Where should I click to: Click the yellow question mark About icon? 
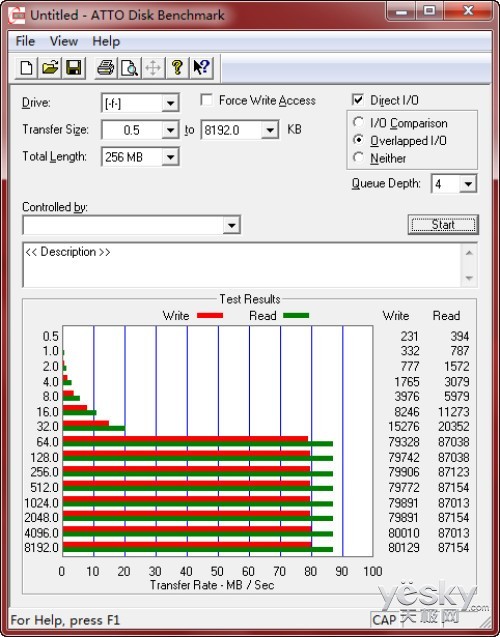[x=177, y=67]
